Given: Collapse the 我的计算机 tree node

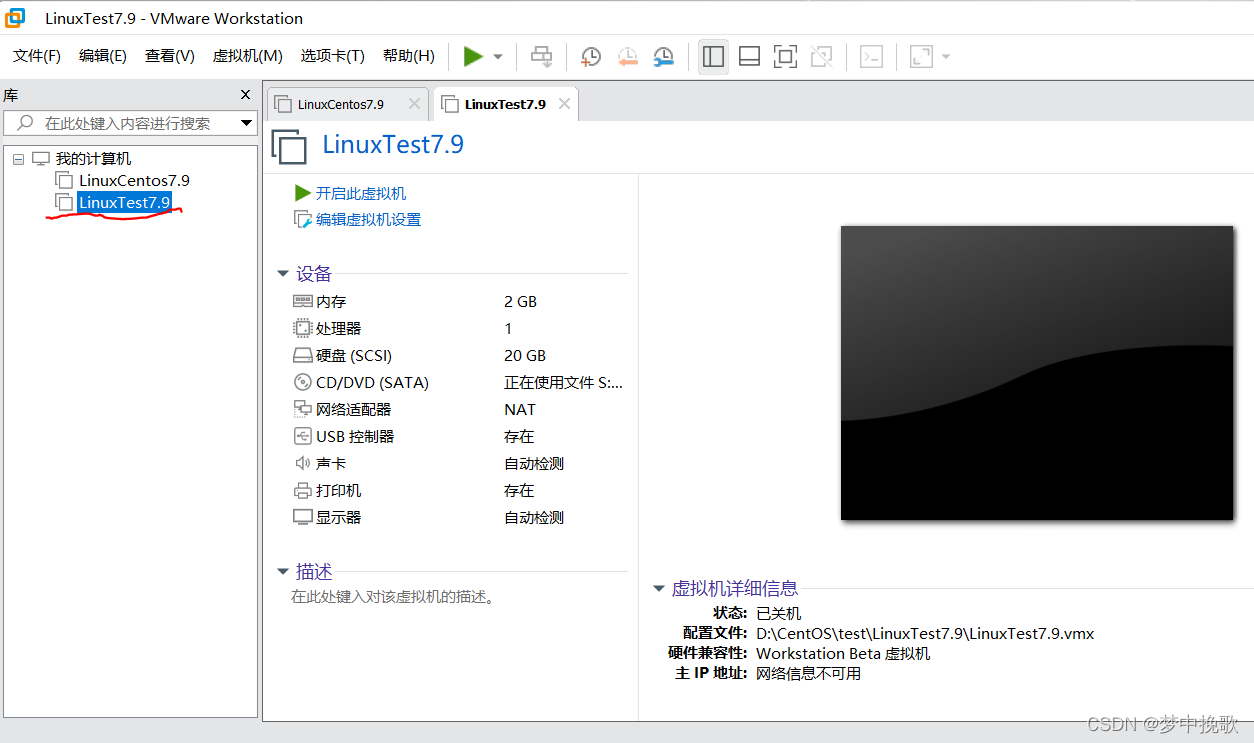Looking at the screenshot, I should tap(19, 159).
